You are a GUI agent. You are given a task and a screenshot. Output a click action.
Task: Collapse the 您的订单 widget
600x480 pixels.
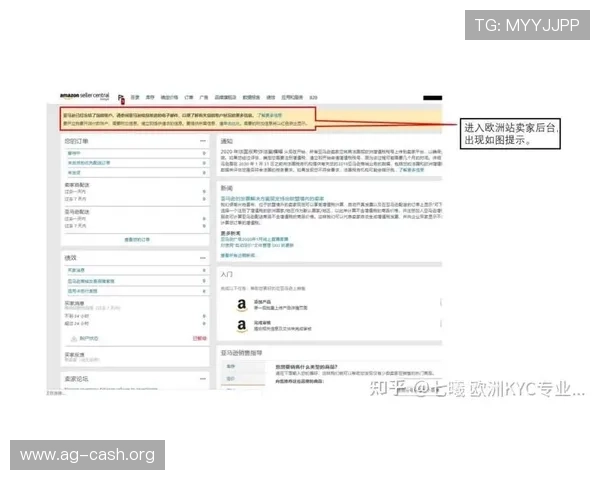pyautogui.click(x=203, y=141)
